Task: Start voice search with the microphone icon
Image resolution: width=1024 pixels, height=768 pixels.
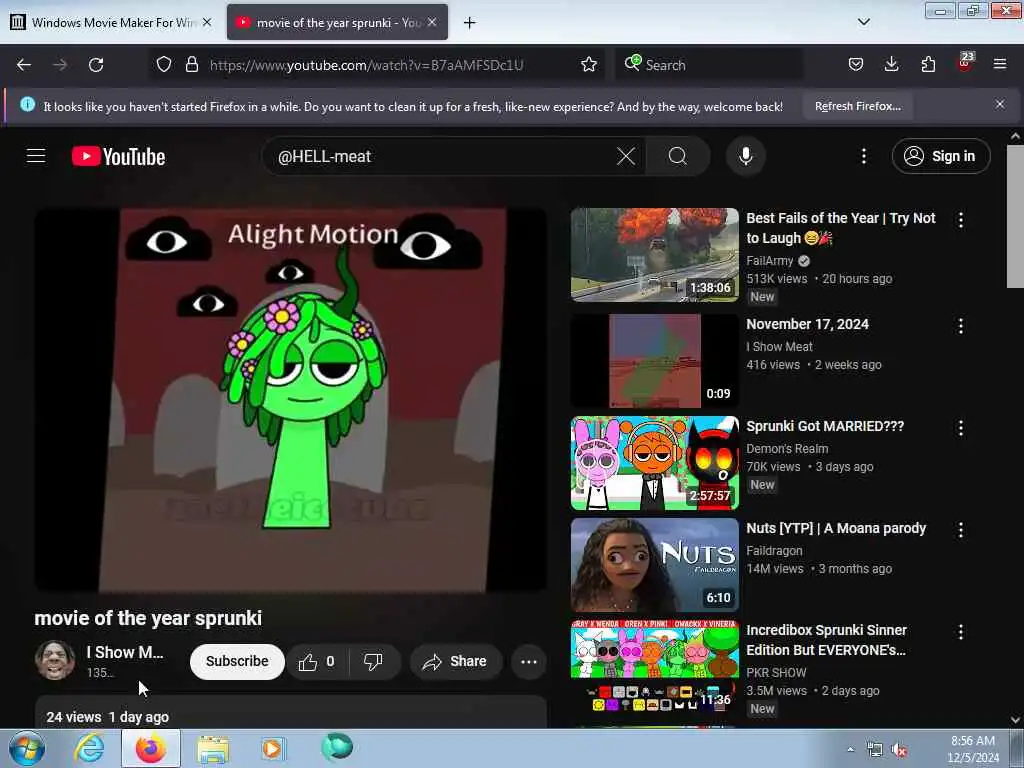Action: [746, 156]
